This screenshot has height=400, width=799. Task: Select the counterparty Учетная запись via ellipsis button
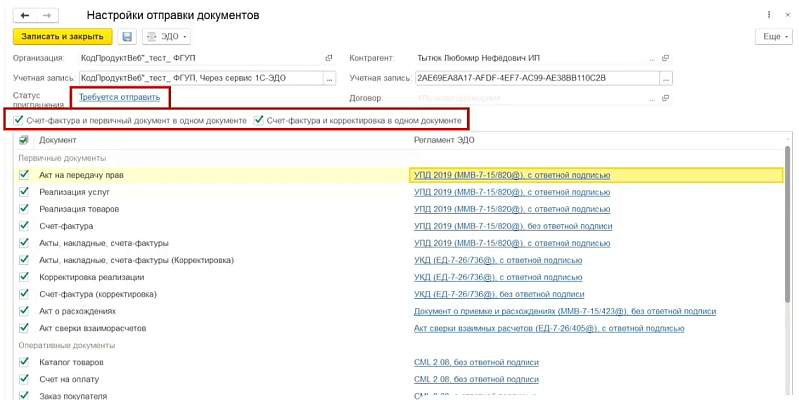(x=666, y=78)
